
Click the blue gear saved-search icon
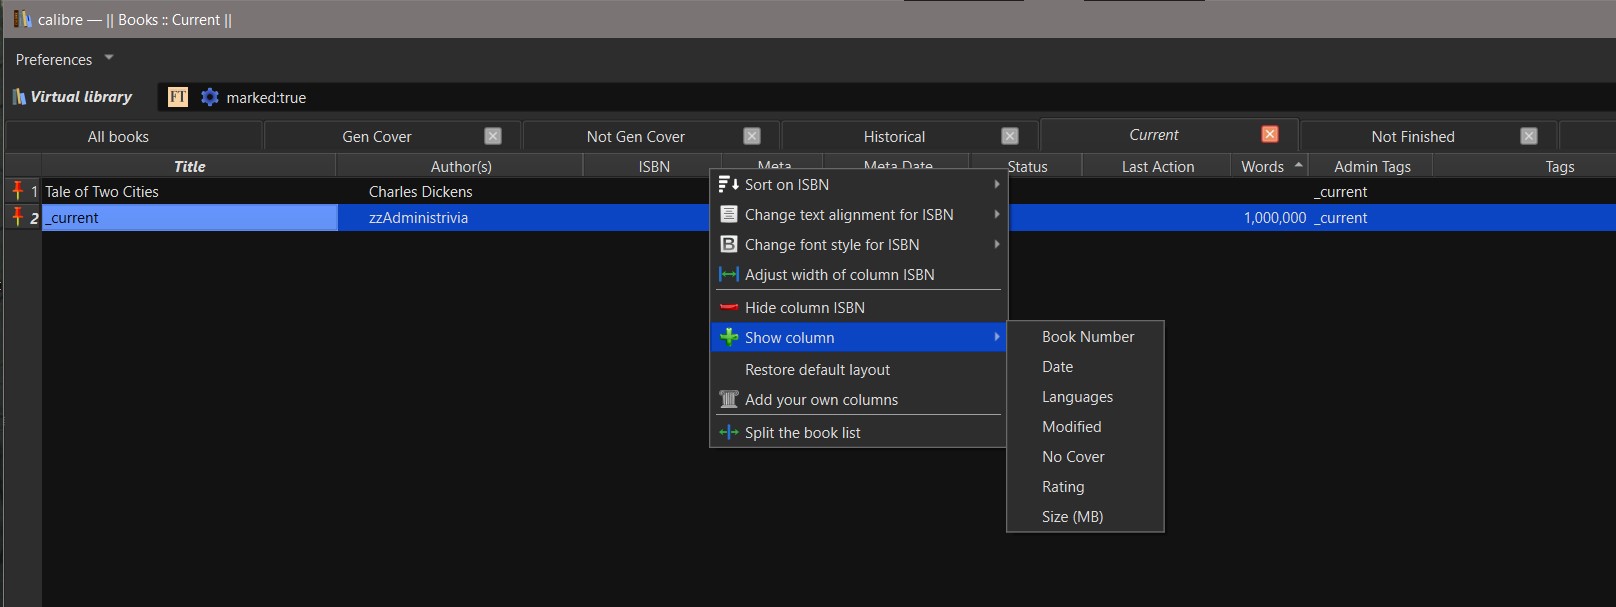[210, 97]
